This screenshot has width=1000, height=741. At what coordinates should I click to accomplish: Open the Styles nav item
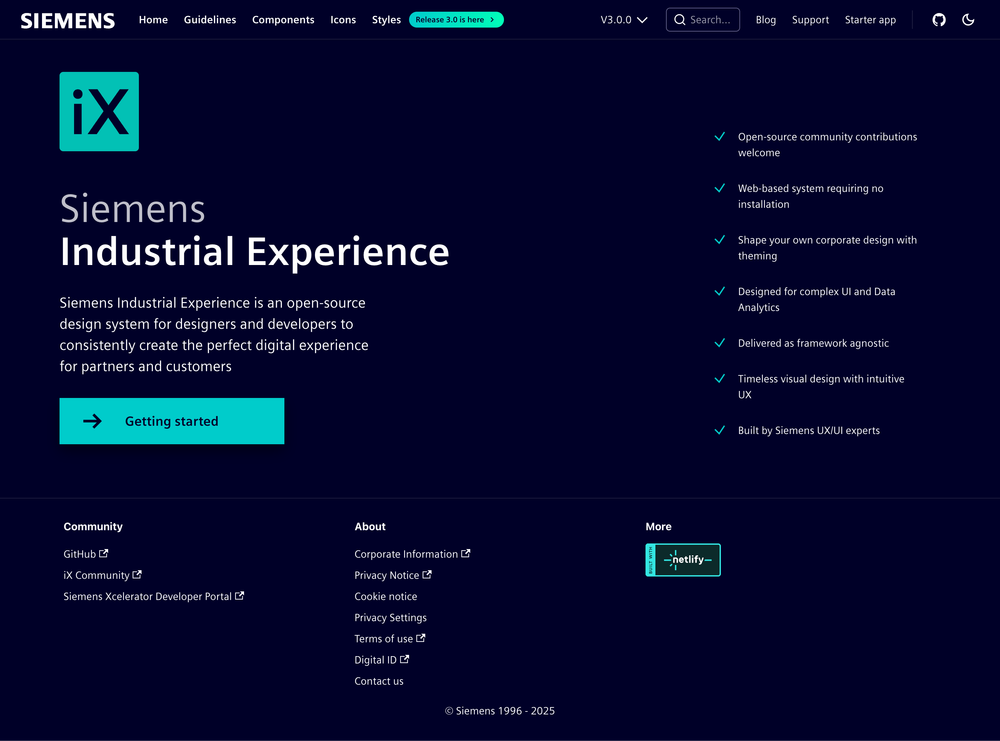pyautogui.click(x=386, y=20)
